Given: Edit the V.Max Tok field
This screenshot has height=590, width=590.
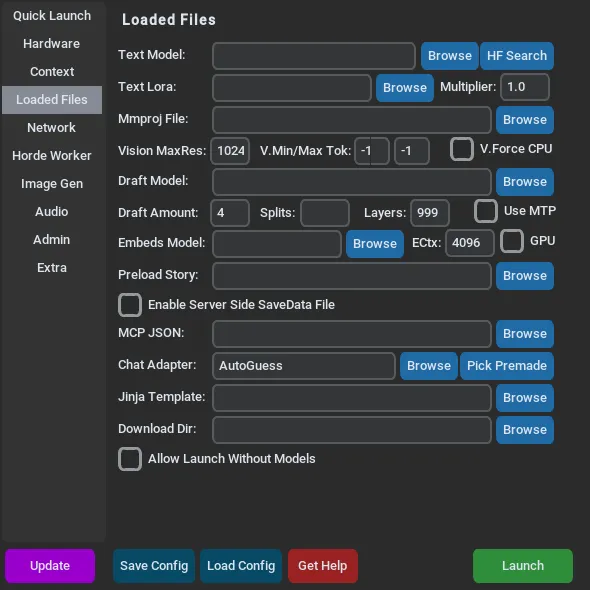Looking at the screenshot, I should [x=412, y=151].
